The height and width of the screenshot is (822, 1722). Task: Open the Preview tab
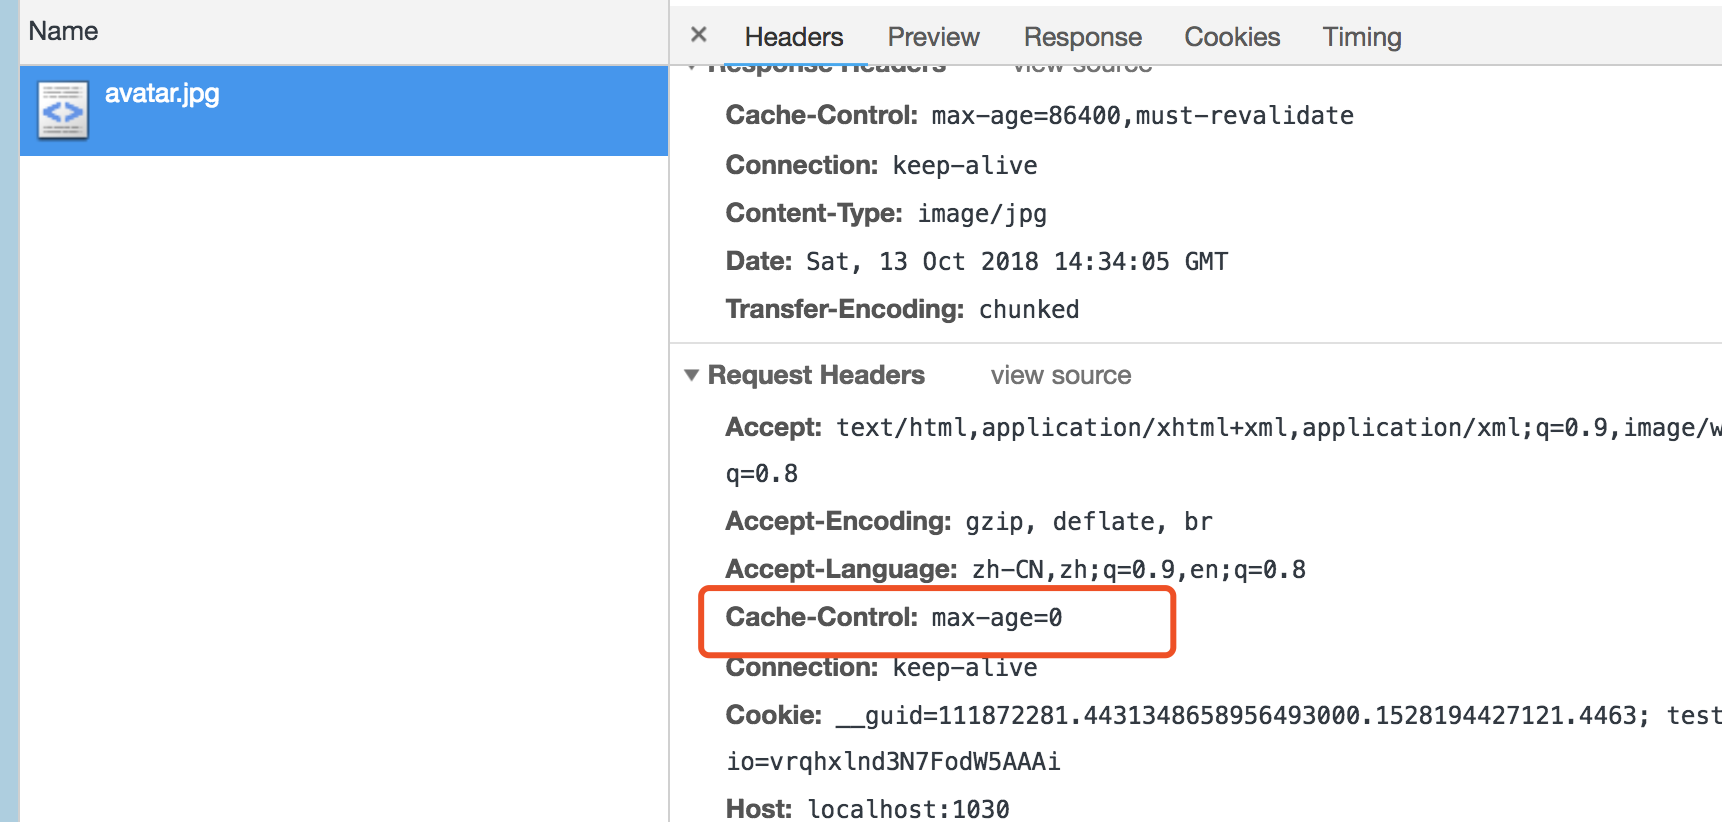point(933,37)
